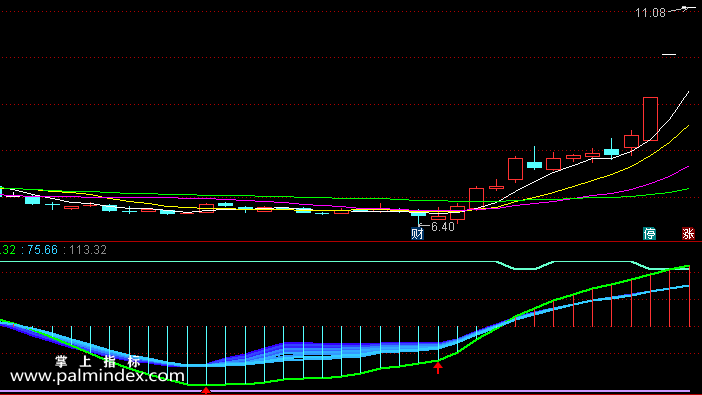Viewport: 702px width, 395px height.
Task: Click the 11.08 high price label
Action: tap(650, 13)
